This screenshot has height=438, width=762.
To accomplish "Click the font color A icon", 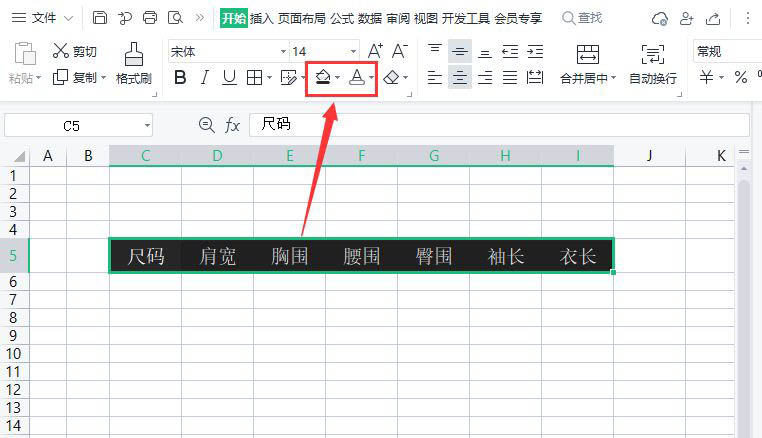I will [x=357, y=77].
